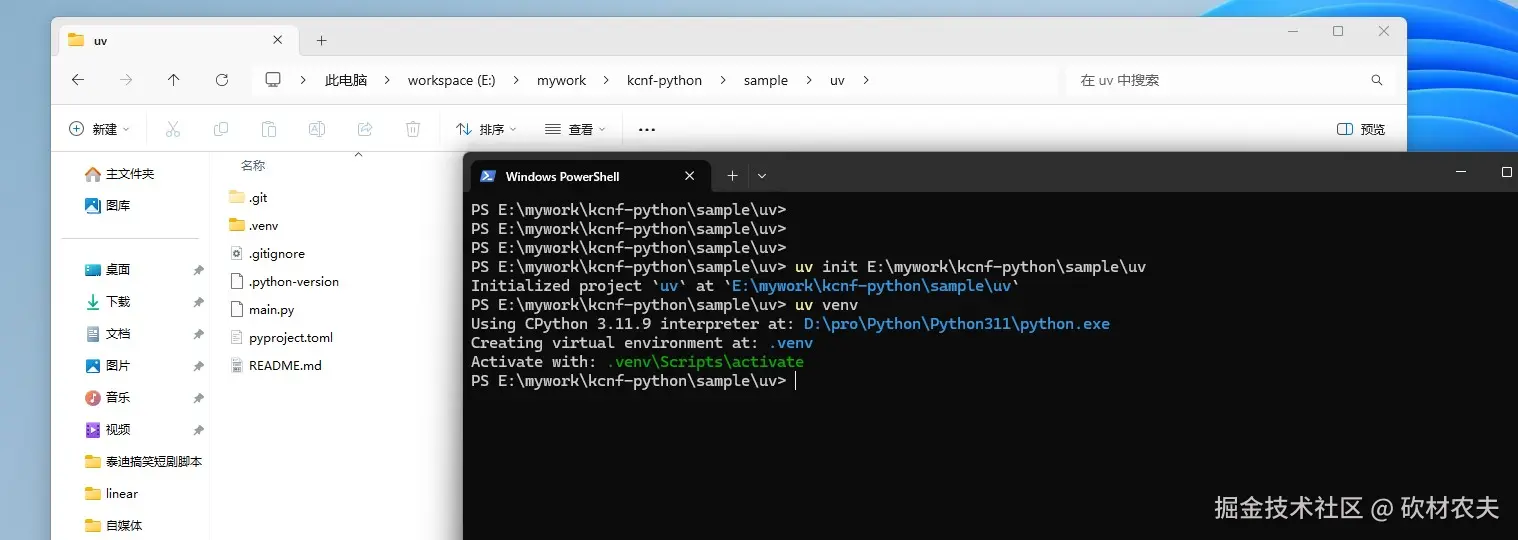
Task: Click the Rename icon in Explorer toolbar
Action: tap(317, 129)
